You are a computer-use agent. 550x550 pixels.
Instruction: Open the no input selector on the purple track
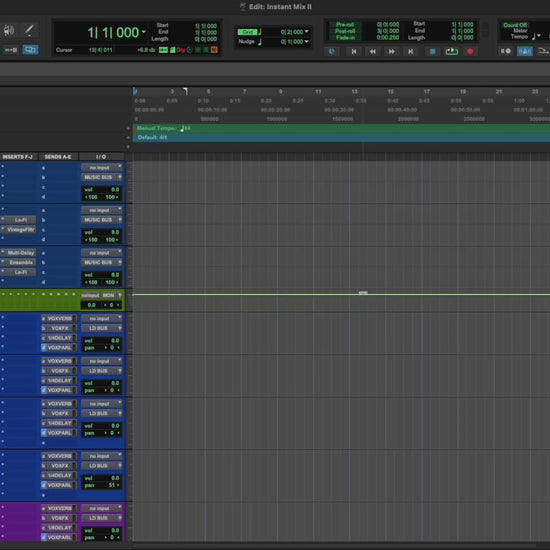tap(101, 508)
